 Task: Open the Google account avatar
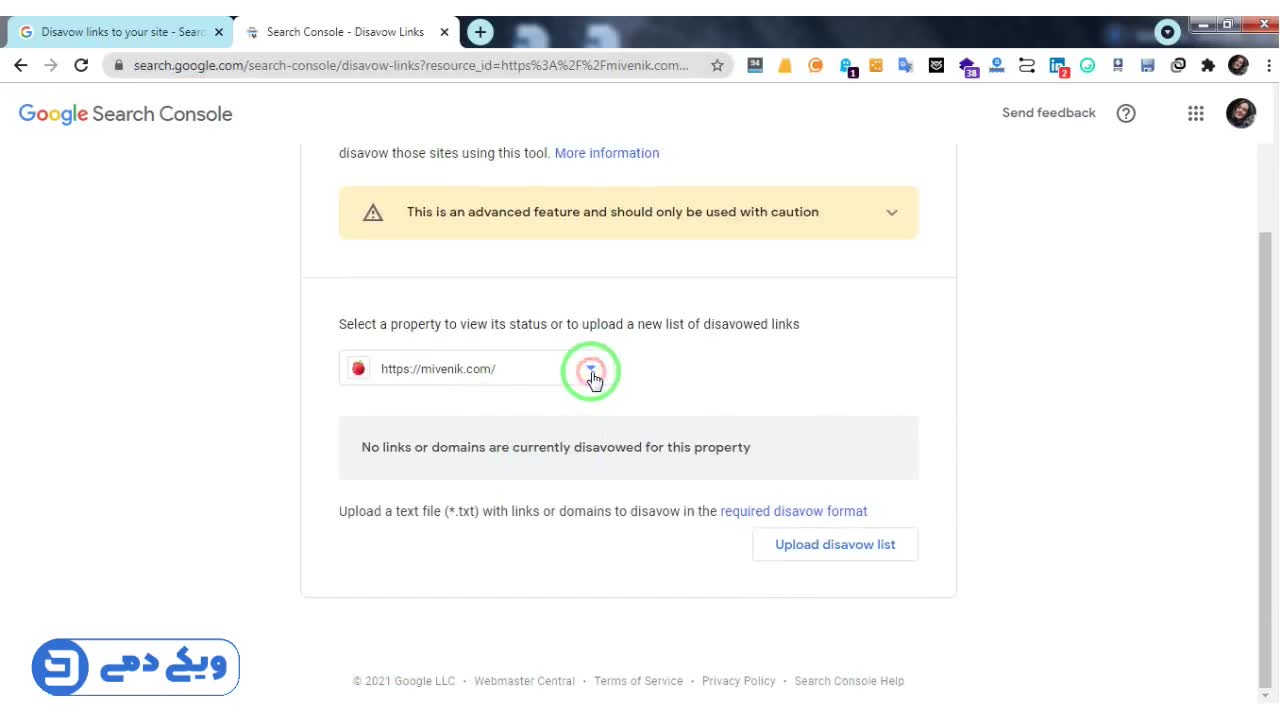[x=1241, y=113]
